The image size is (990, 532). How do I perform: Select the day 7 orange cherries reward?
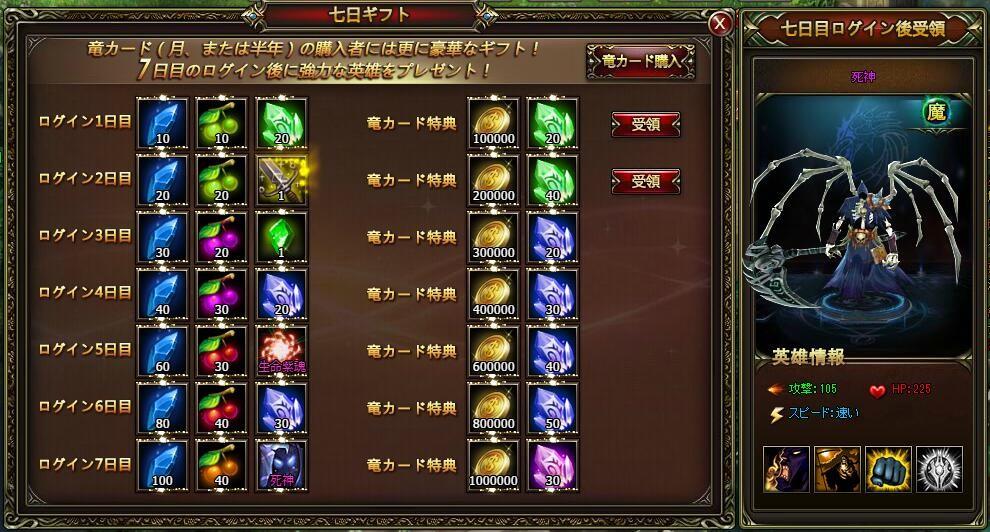pos(221,465)
